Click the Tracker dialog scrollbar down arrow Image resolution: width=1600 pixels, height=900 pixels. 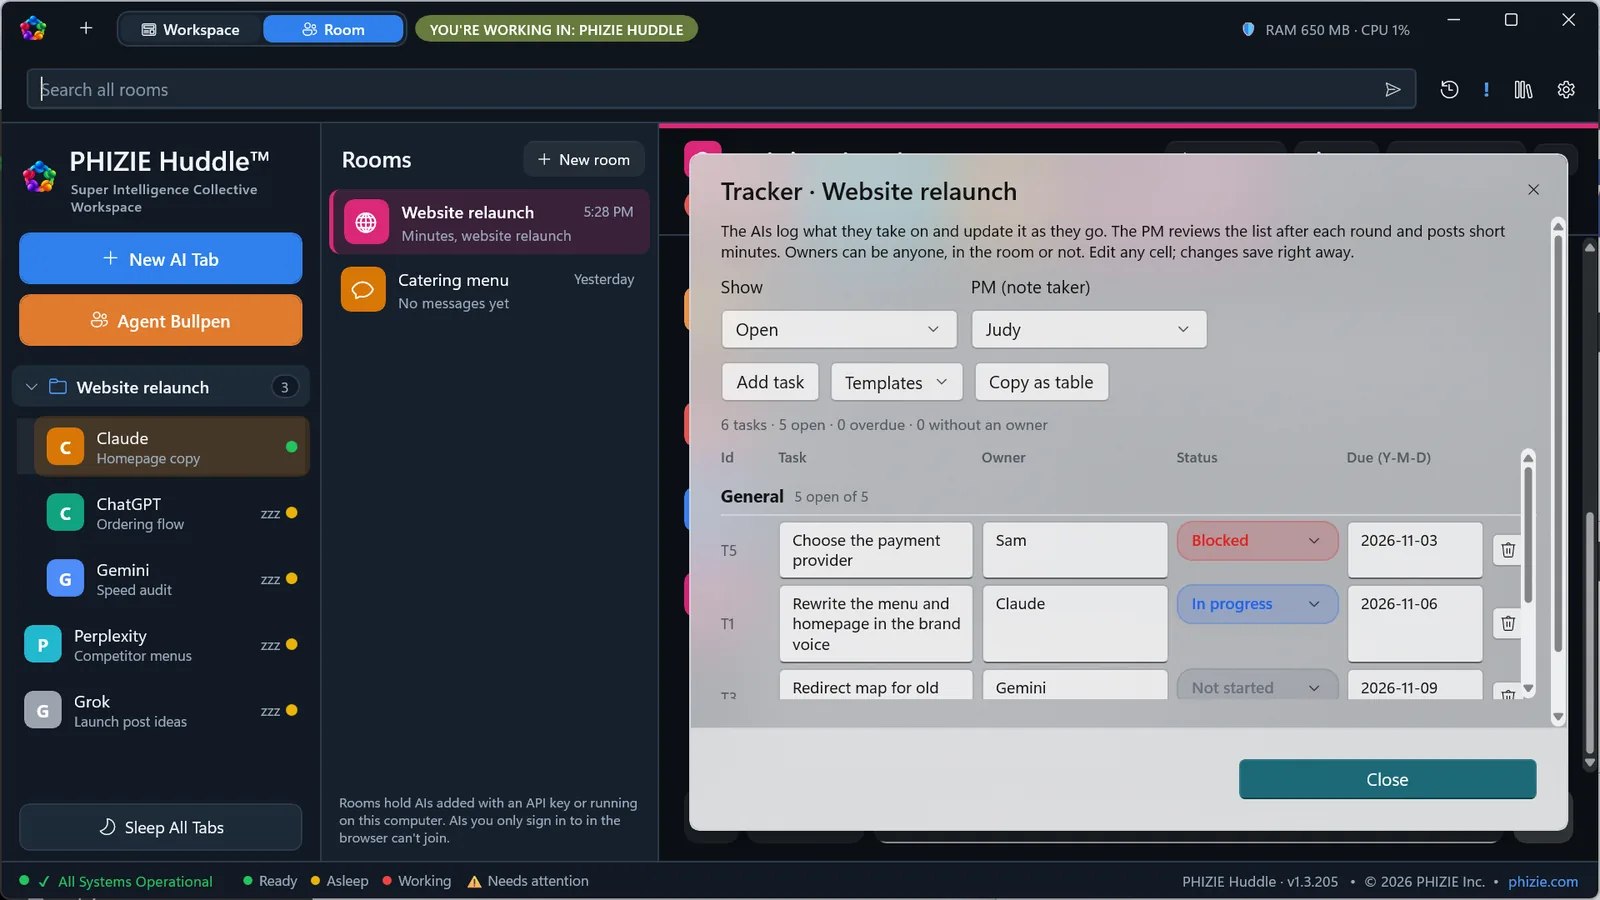click(1557, 717)
